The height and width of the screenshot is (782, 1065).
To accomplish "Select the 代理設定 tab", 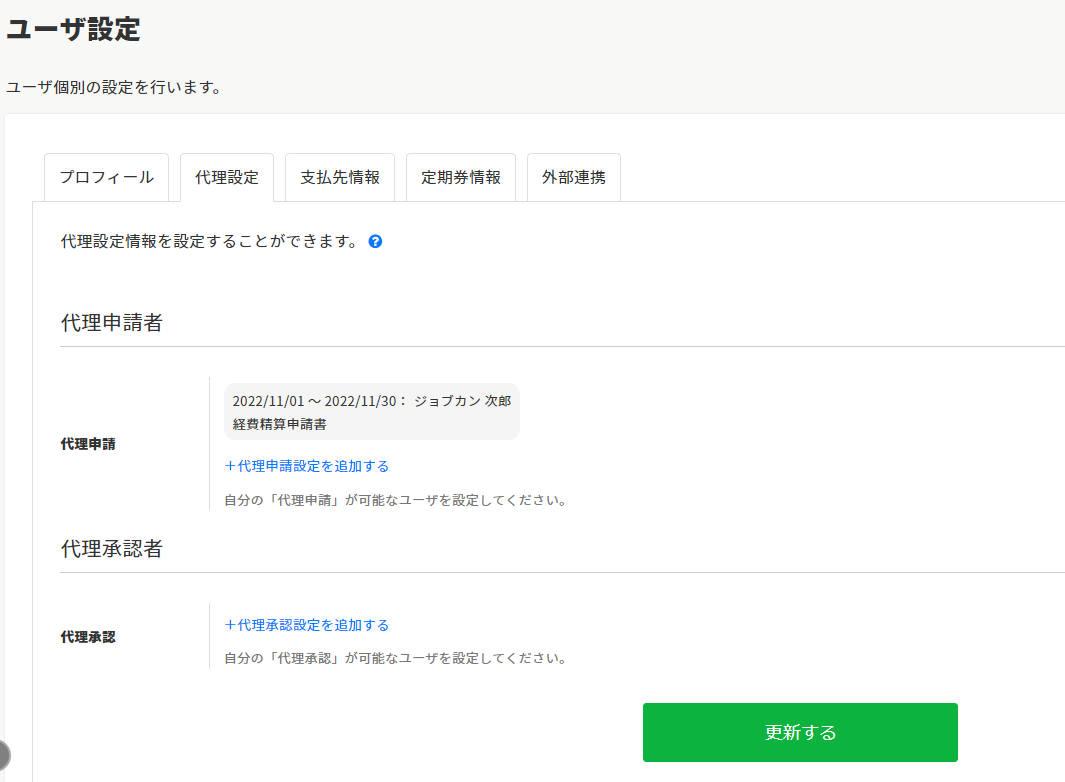I will 227,178.
